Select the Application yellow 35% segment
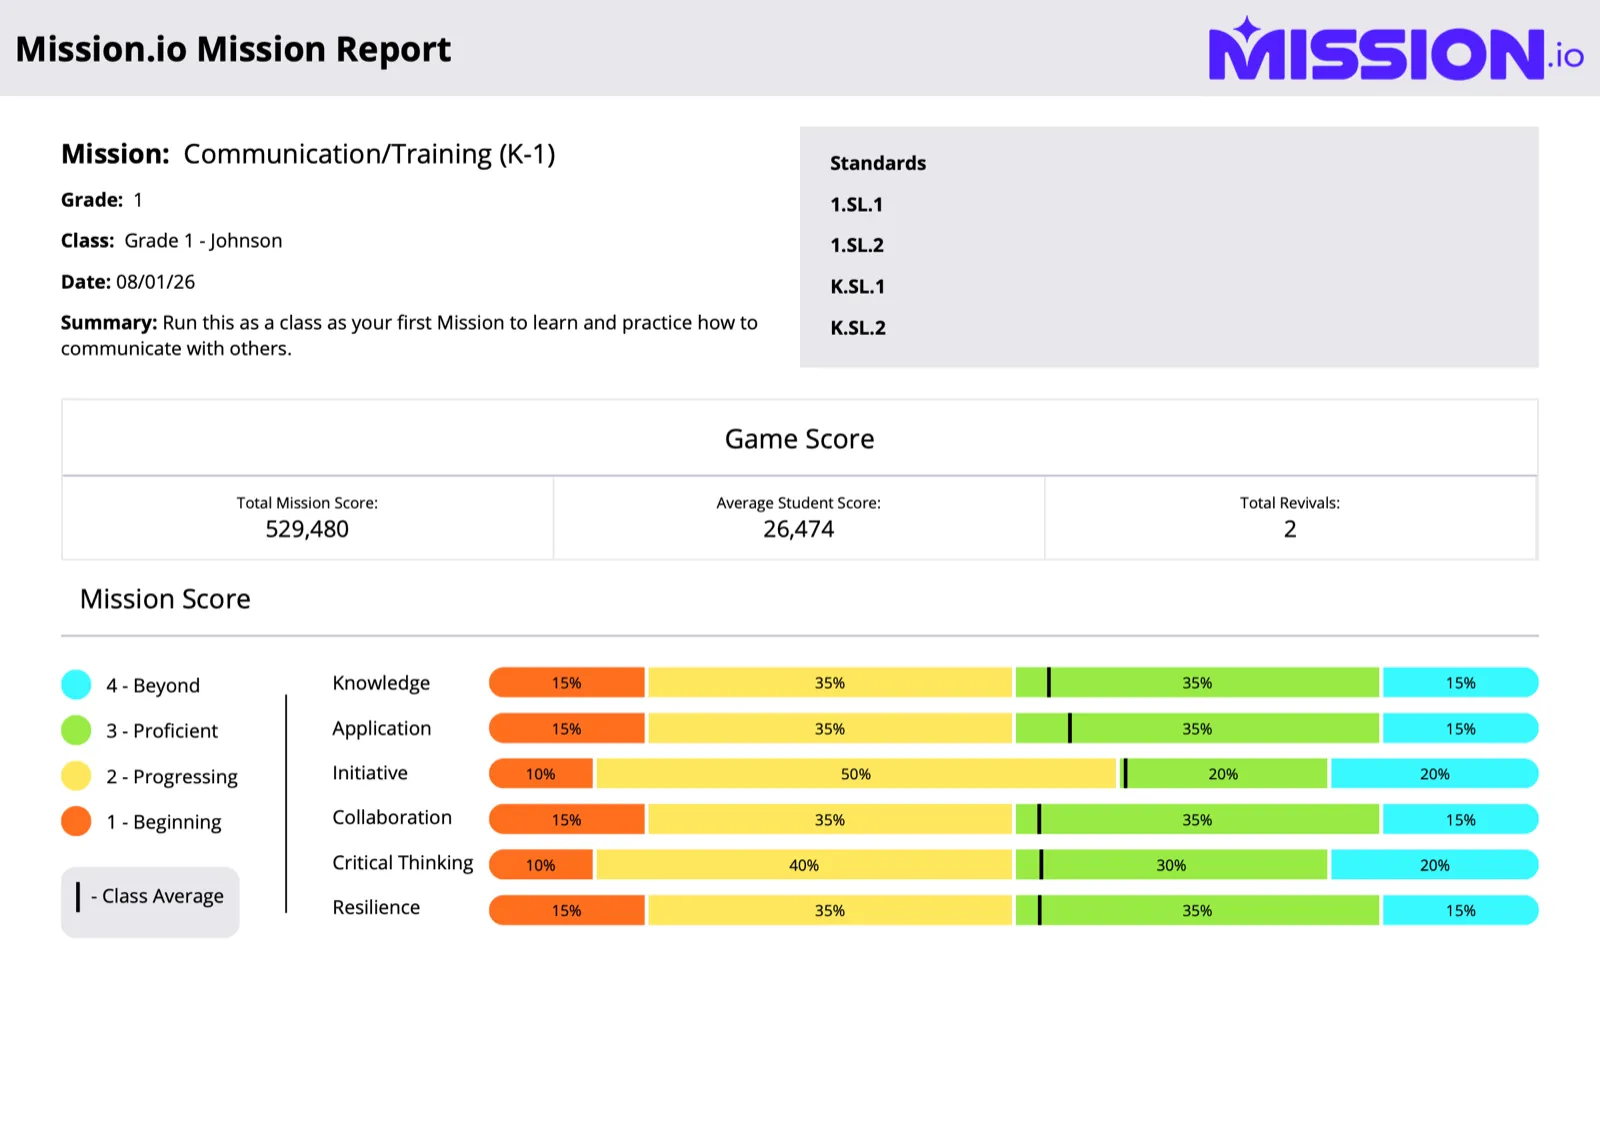This screenshot has width=1600, height=1130. [830, 729]
